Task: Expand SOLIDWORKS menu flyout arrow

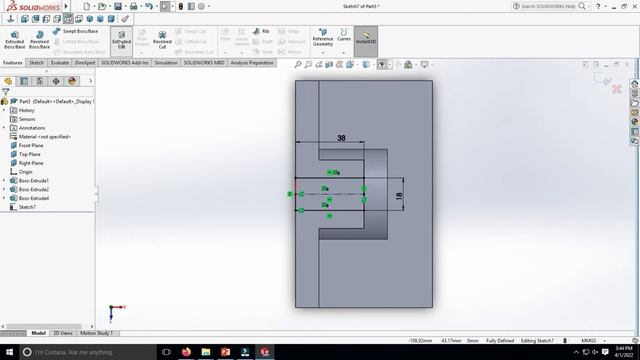Action: (66, 6)
